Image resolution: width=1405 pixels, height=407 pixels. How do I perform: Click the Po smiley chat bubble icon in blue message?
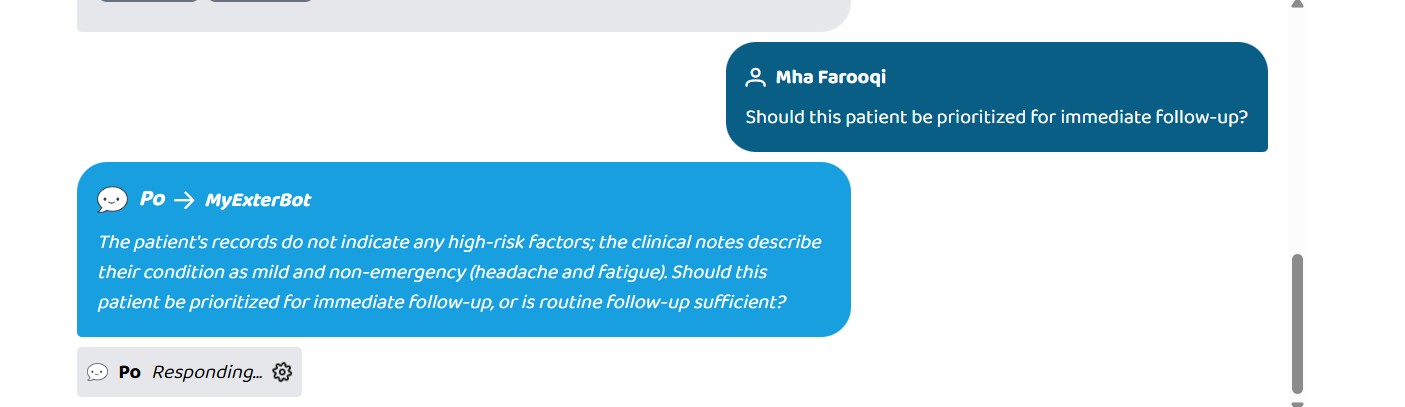point(113,200)
